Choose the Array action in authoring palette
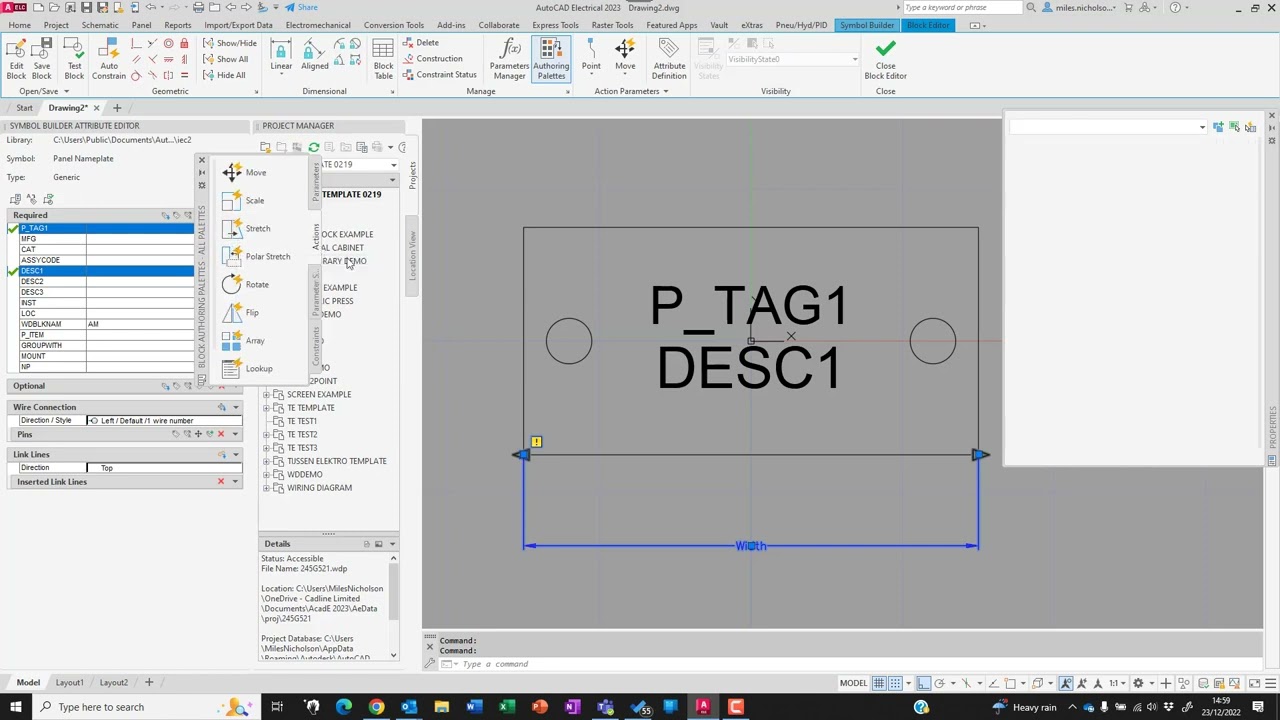Viewport: 1280px width, 720px height. click(x=243, y=340)
